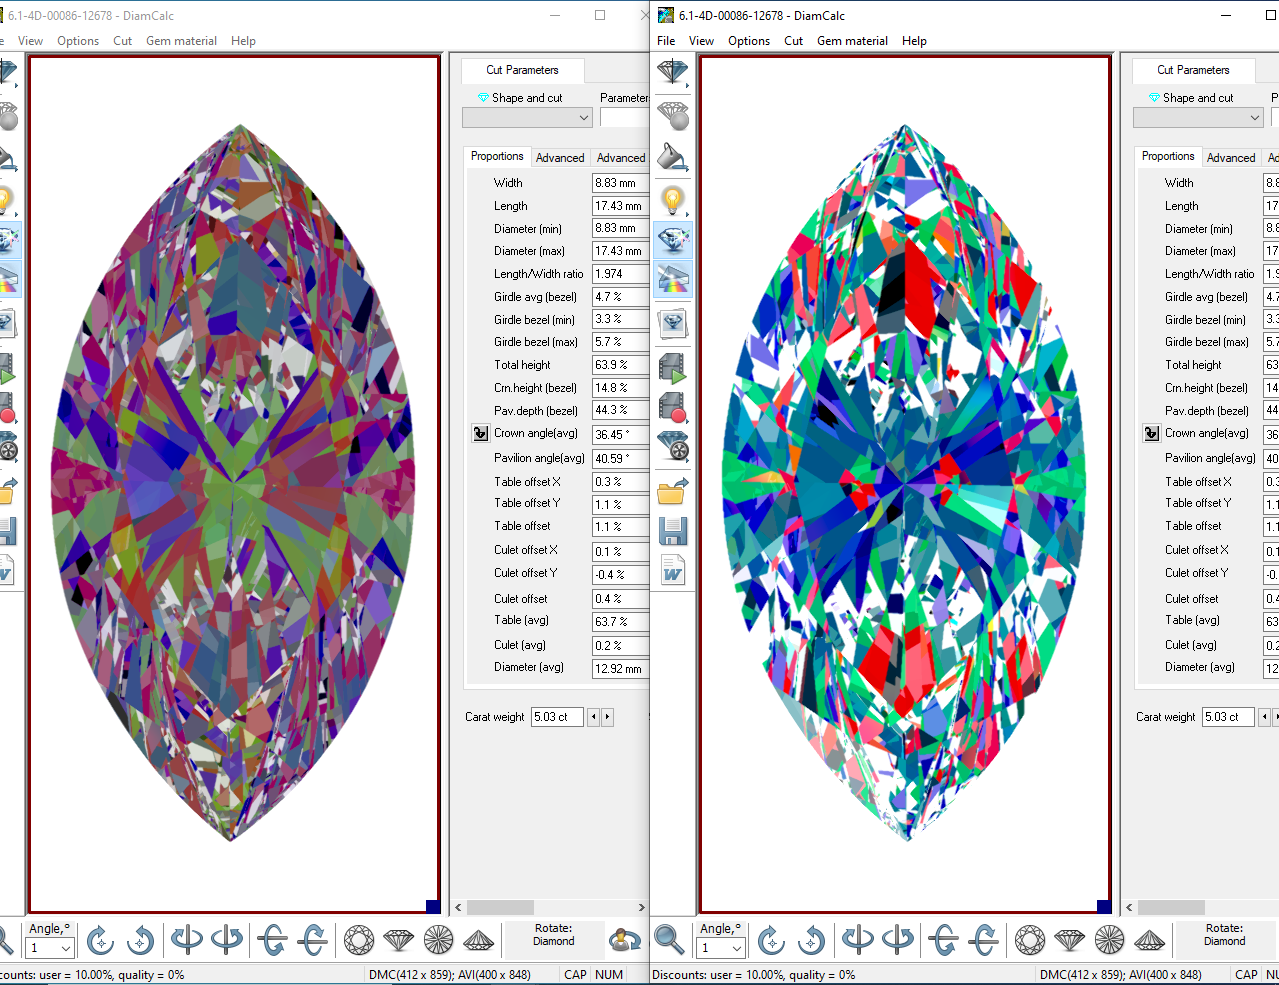Increase carat weight arrow in left window
This screenshot has height=985, width=1279.
(607, 717)
